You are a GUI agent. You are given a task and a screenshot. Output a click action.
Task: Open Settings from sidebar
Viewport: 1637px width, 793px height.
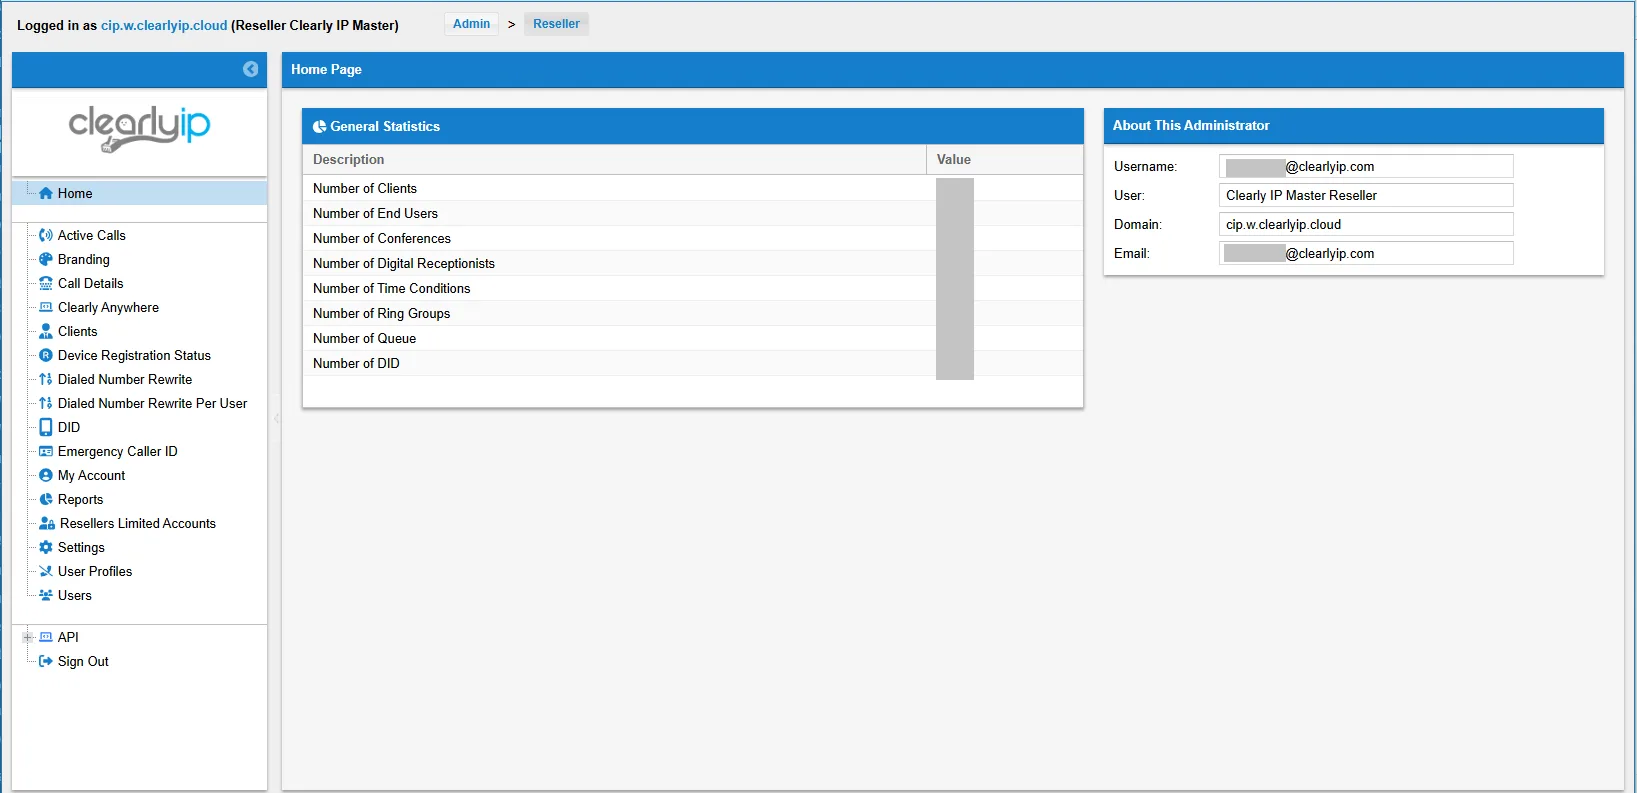pyautogui.click(x=81, y=547)
